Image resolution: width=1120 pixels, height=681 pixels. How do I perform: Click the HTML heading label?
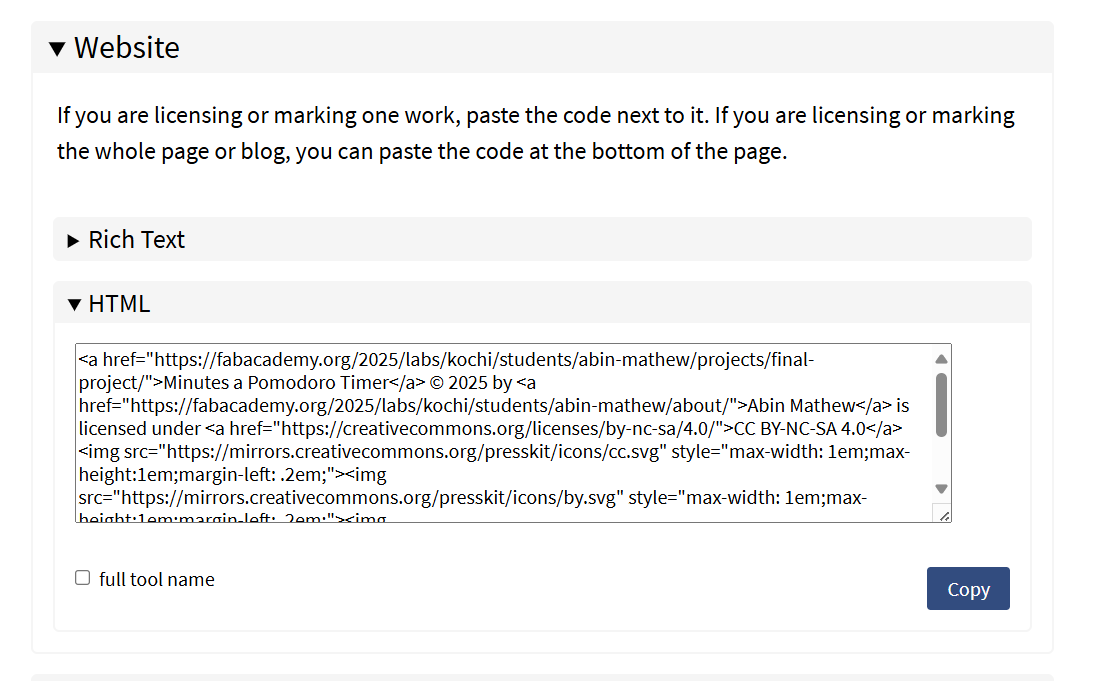[x=119, y=304]
